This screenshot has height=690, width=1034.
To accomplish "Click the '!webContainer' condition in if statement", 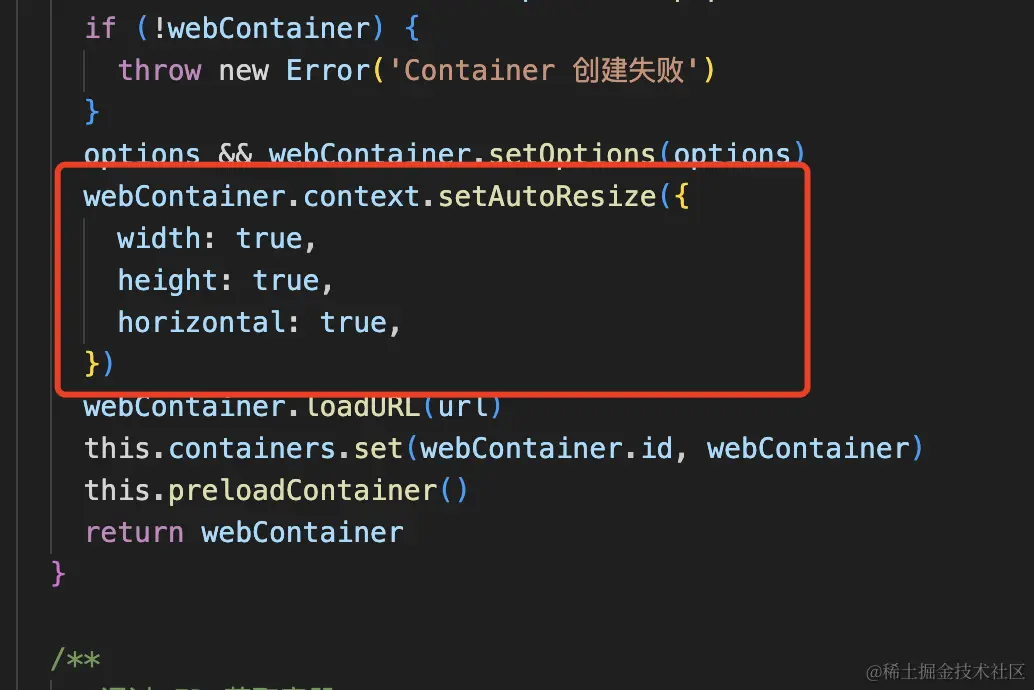I will click(x=260, y=28).
